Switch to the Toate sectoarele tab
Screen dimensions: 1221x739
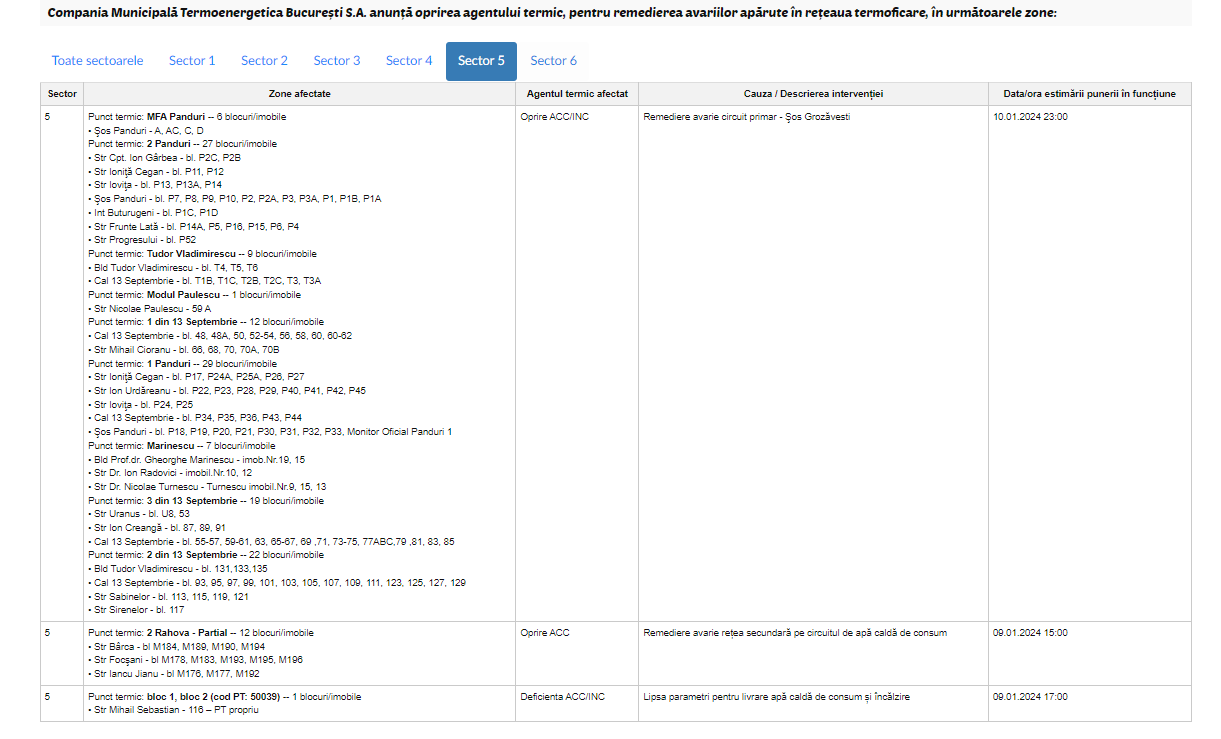click(97, 61)
